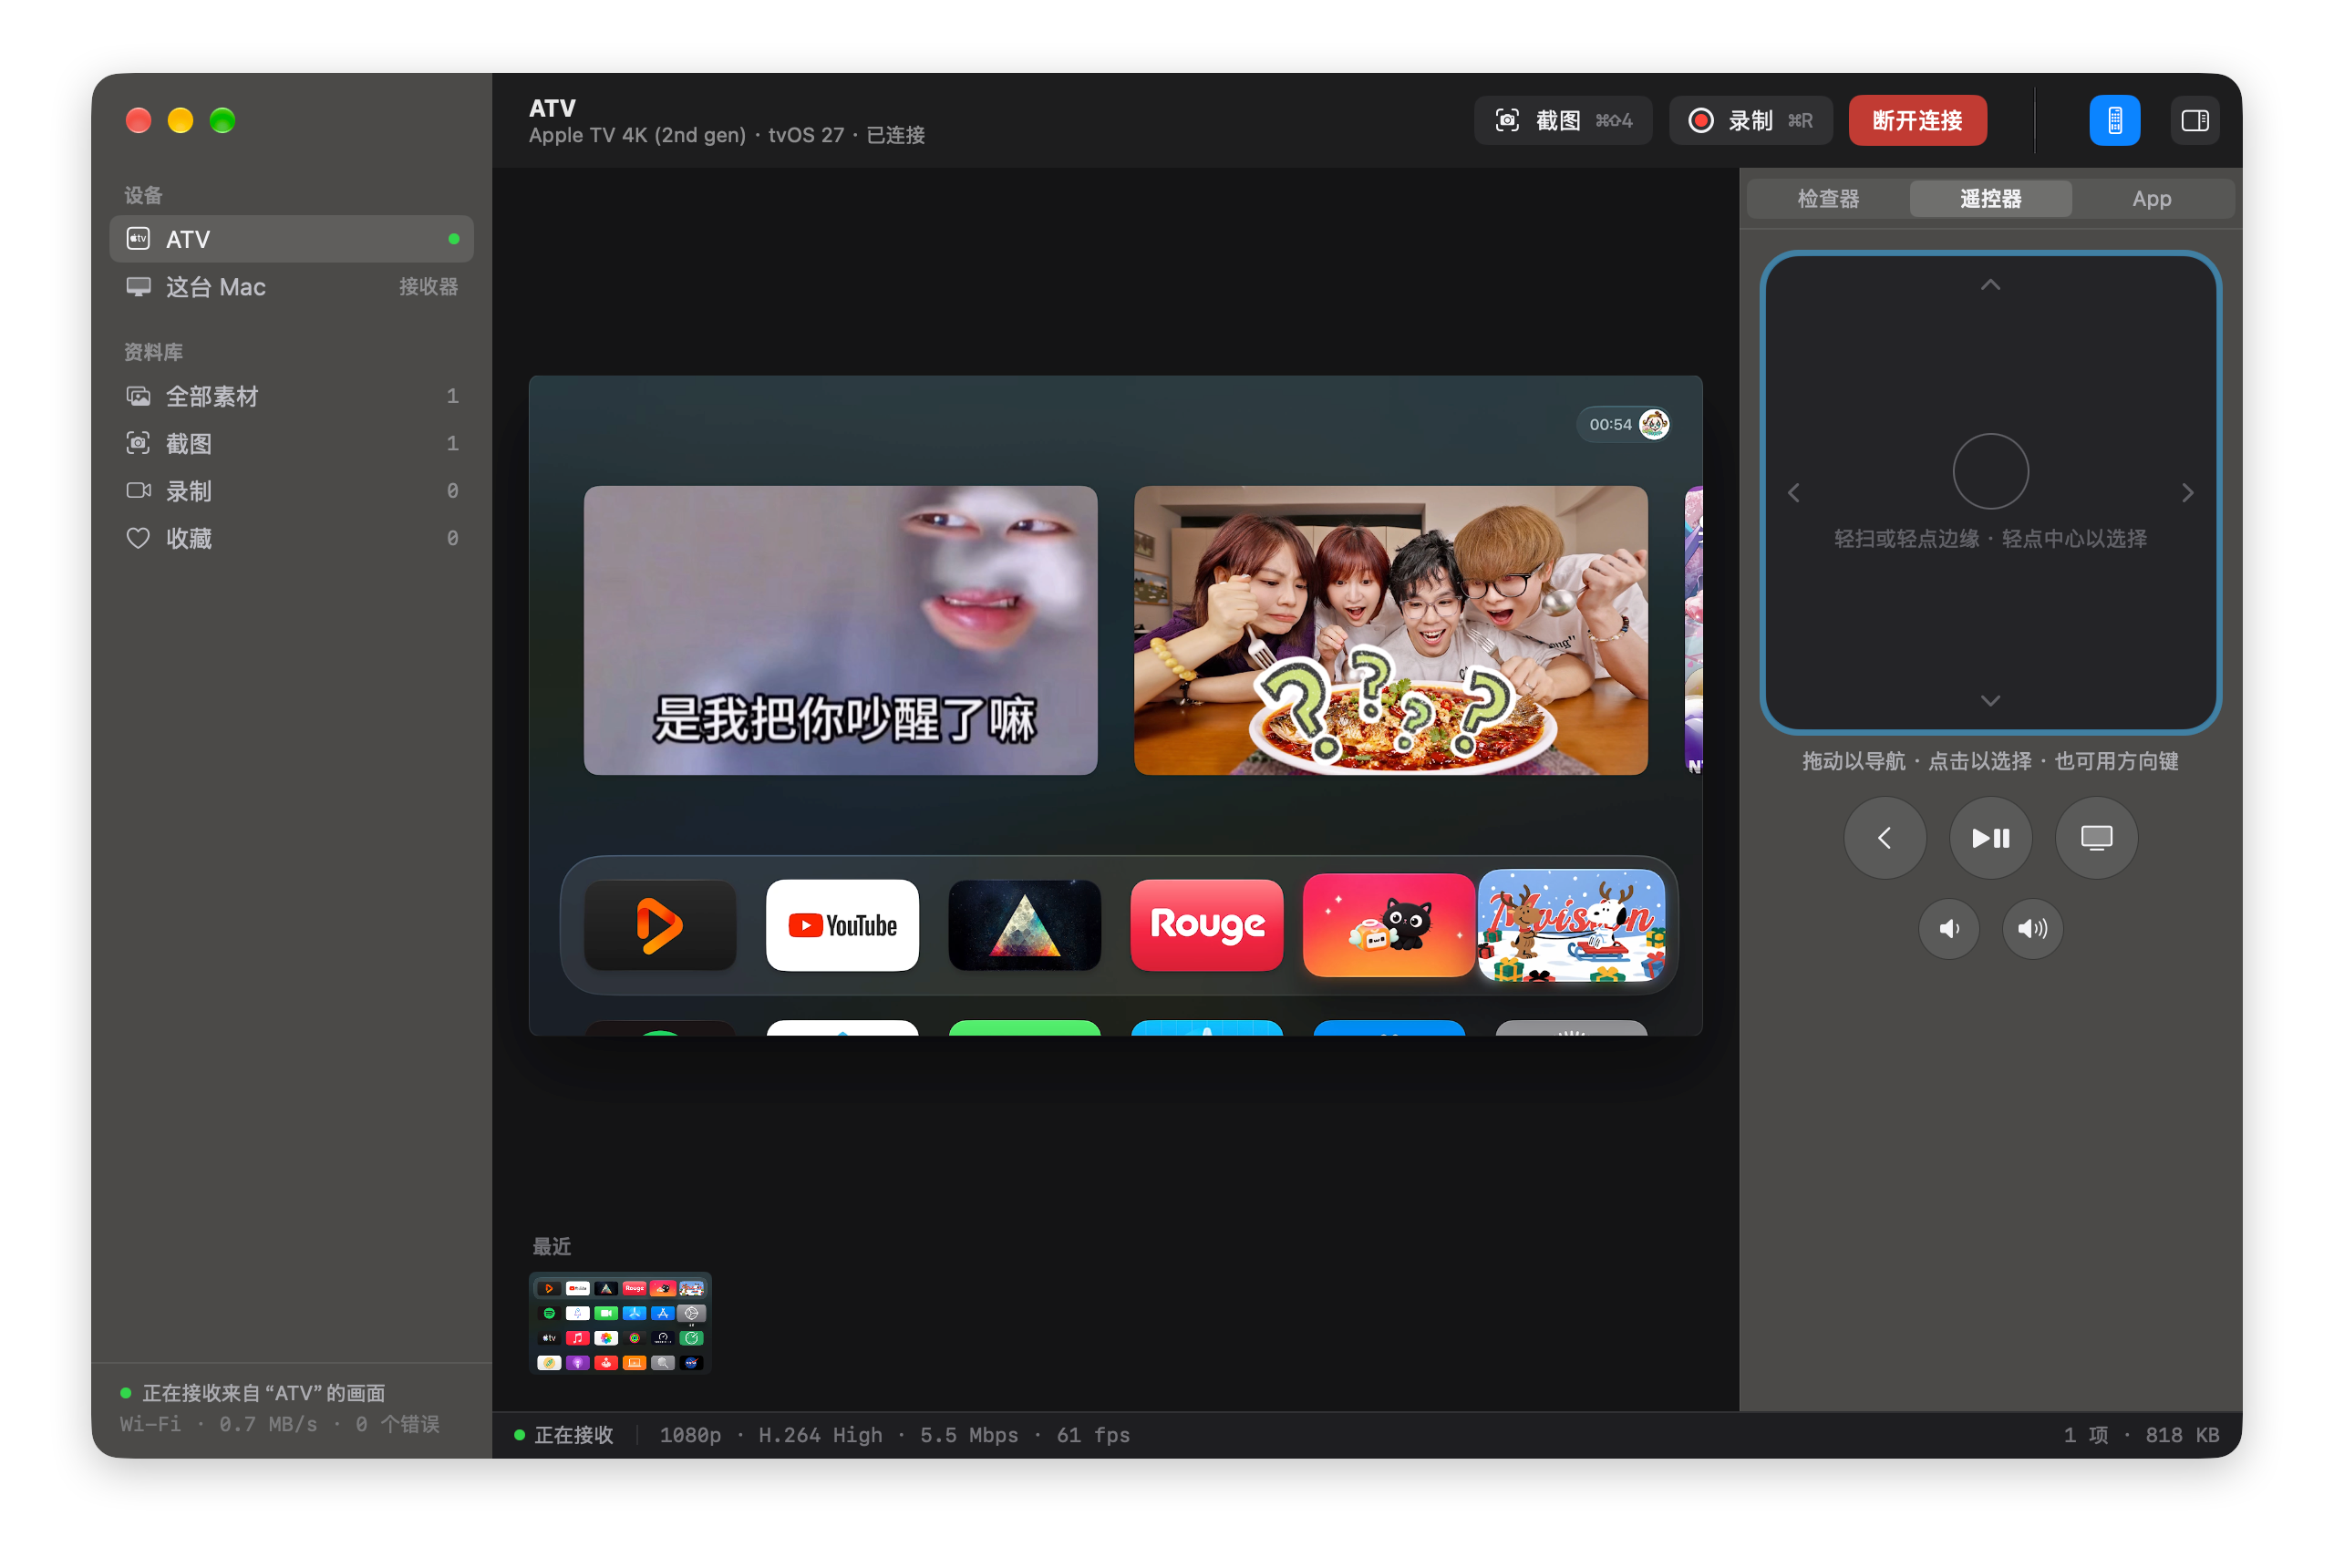This screenshot has width=2334, height=1568.
Task: Toggle the blue remote control icon
Action: (x=2114, y=121)
